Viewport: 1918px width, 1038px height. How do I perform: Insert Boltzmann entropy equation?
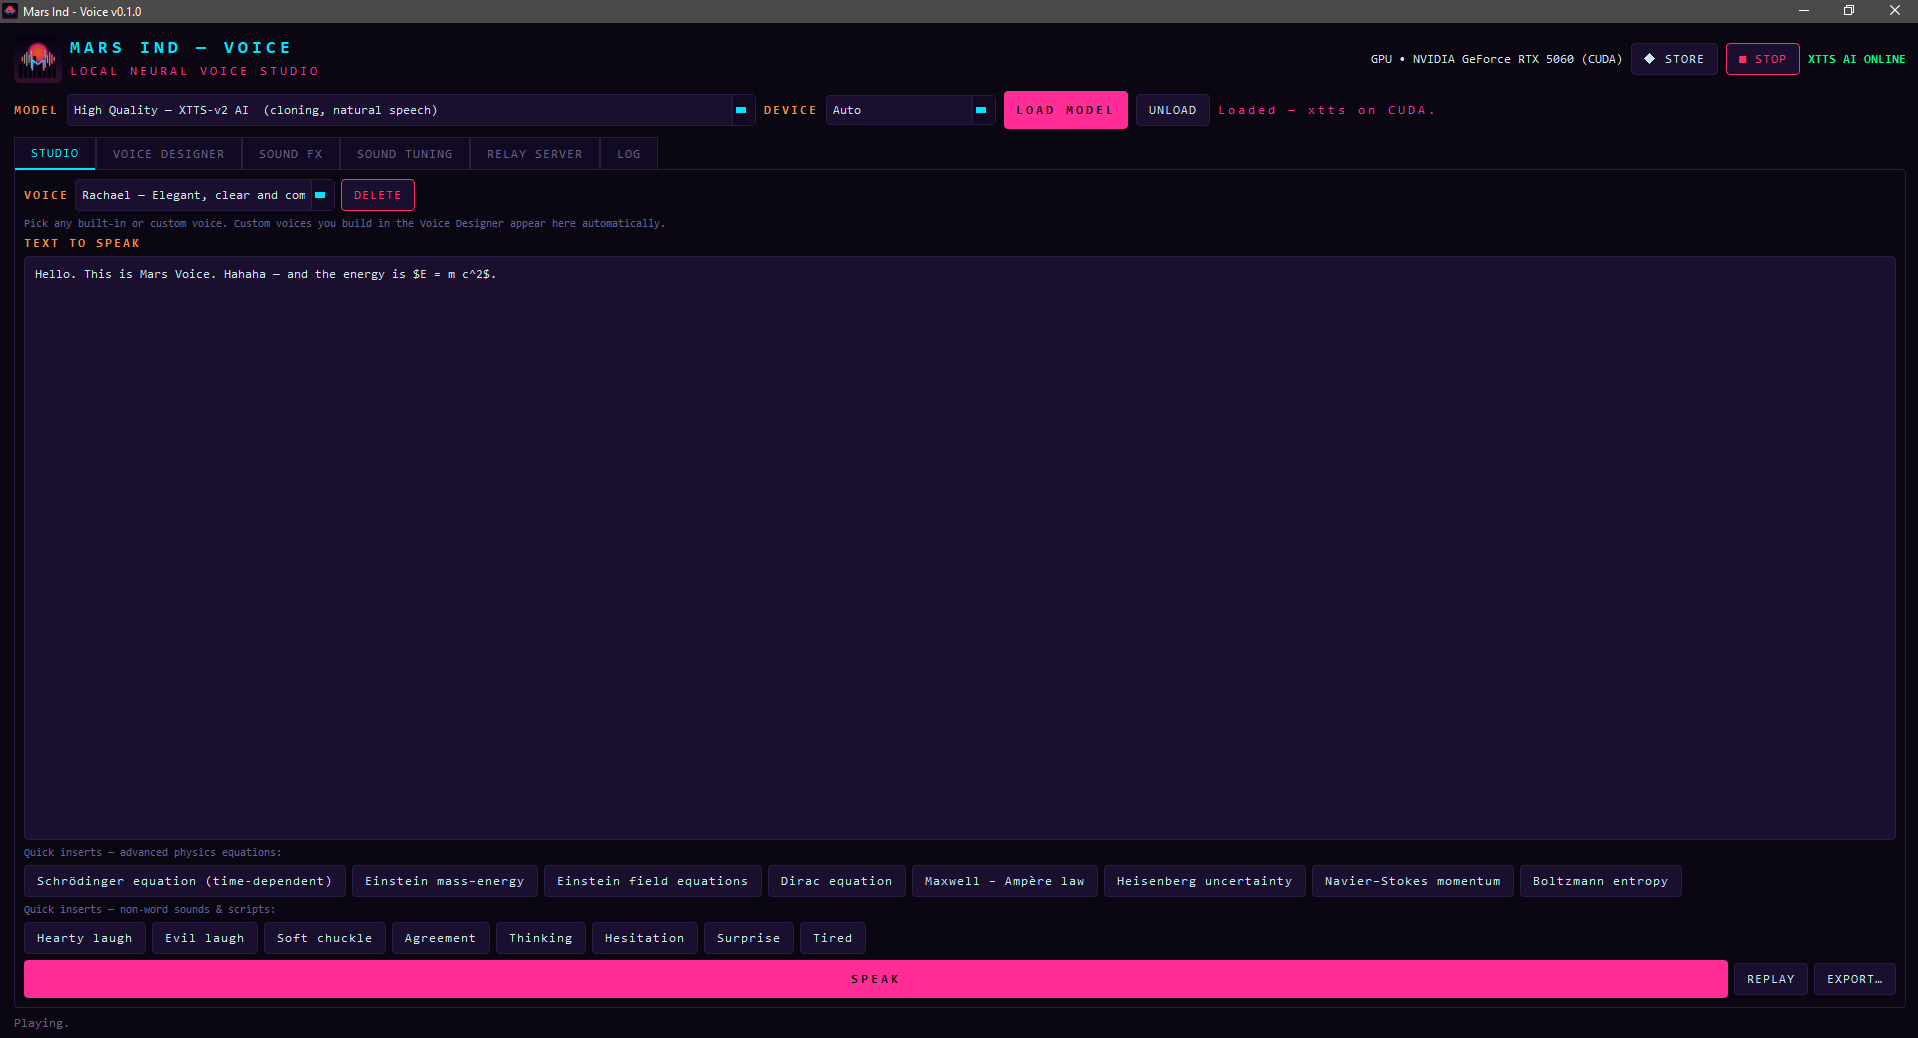[1601, 881]
